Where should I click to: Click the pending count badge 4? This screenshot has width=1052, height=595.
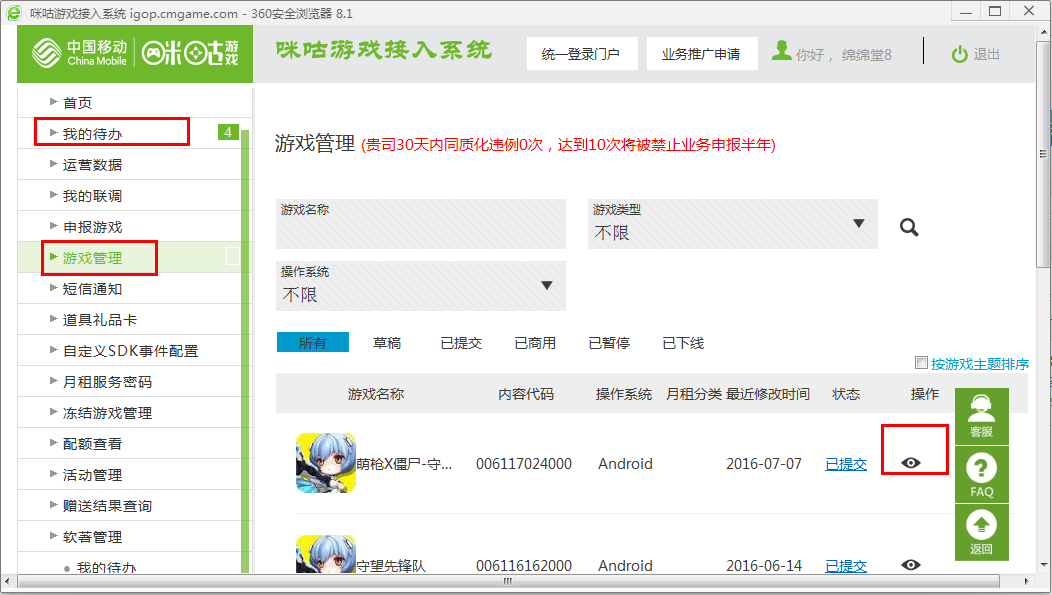coord(228,132)
